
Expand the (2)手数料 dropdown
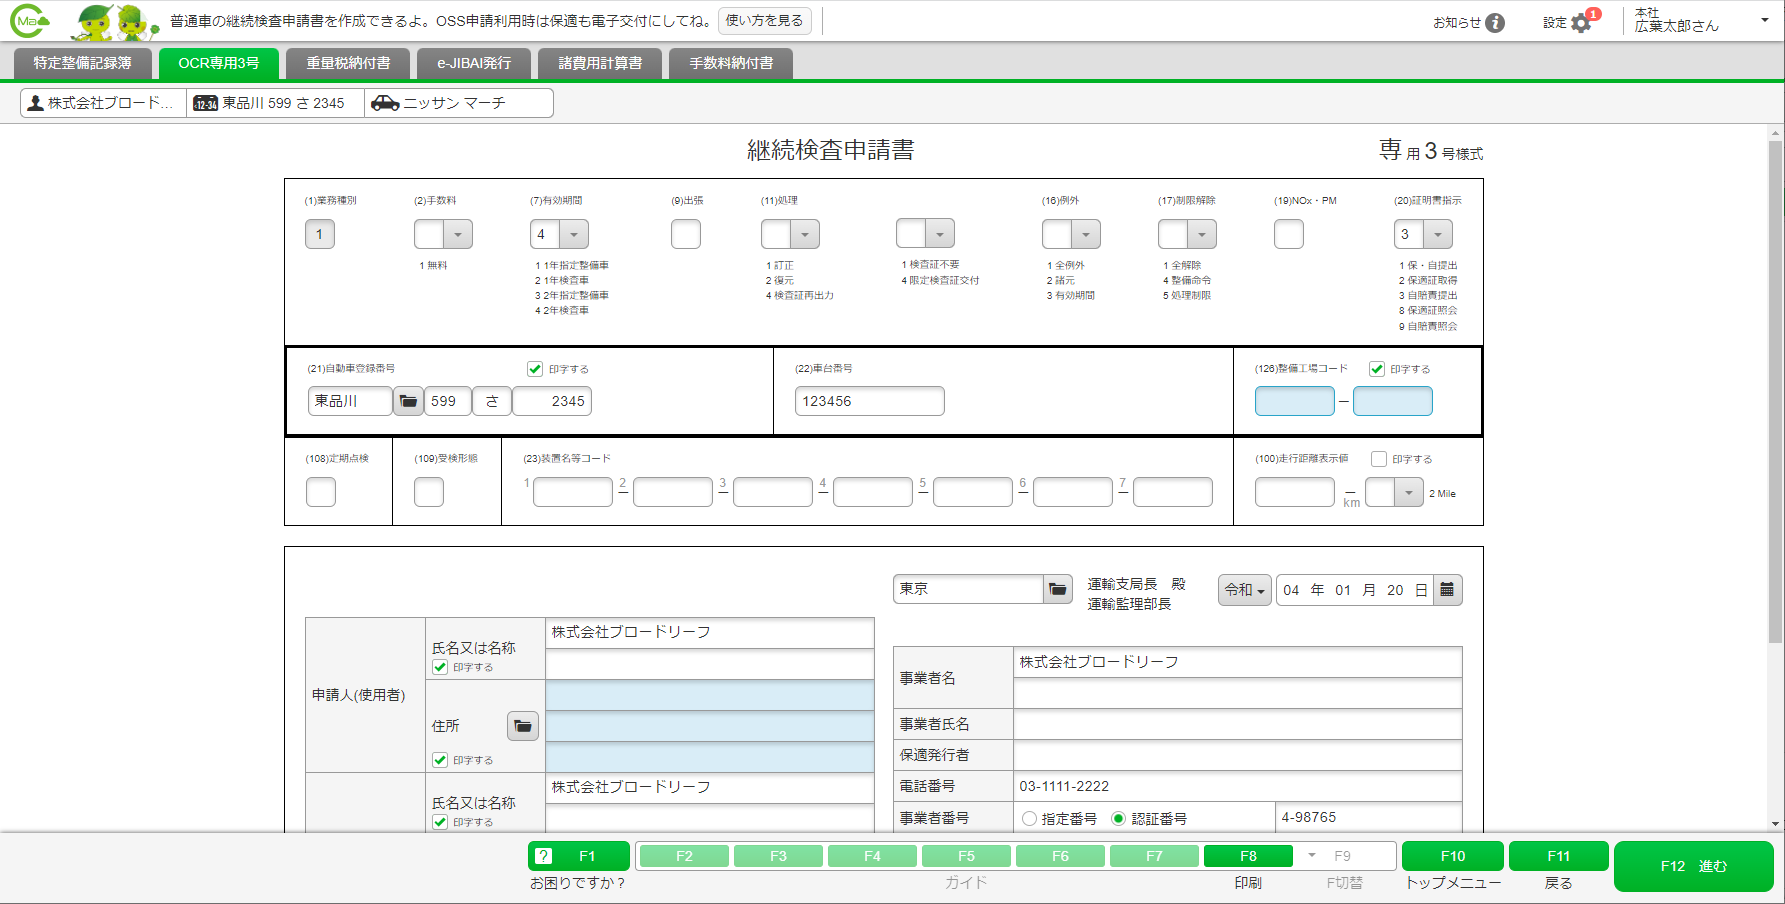click(458, 233)
